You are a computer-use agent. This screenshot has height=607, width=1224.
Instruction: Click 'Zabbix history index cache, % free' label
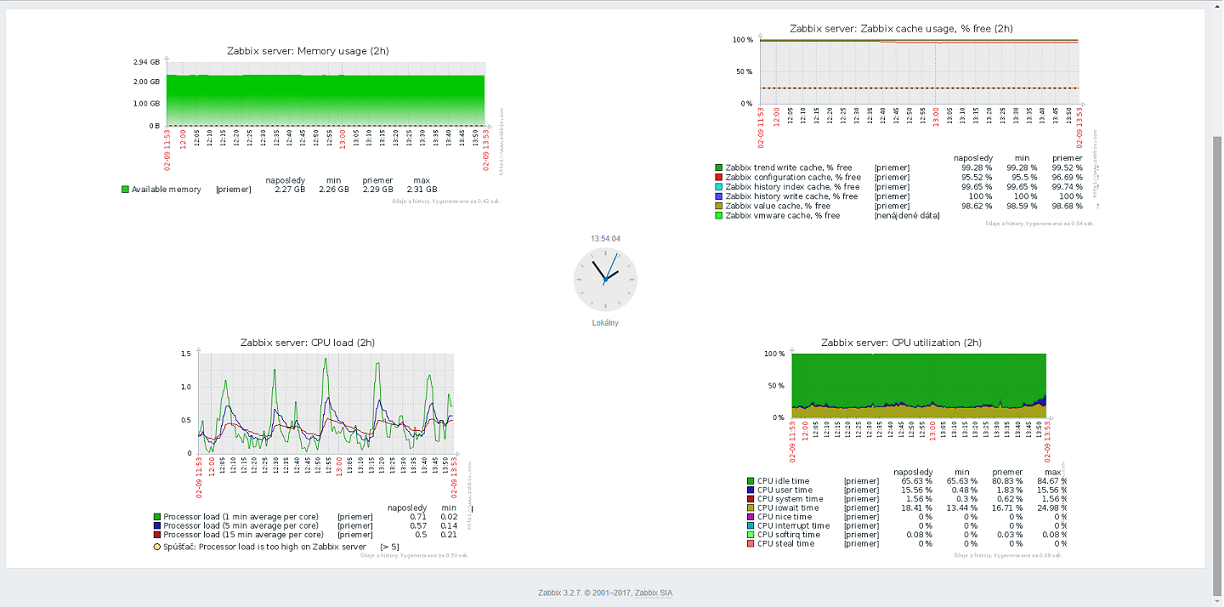point(792,187)
